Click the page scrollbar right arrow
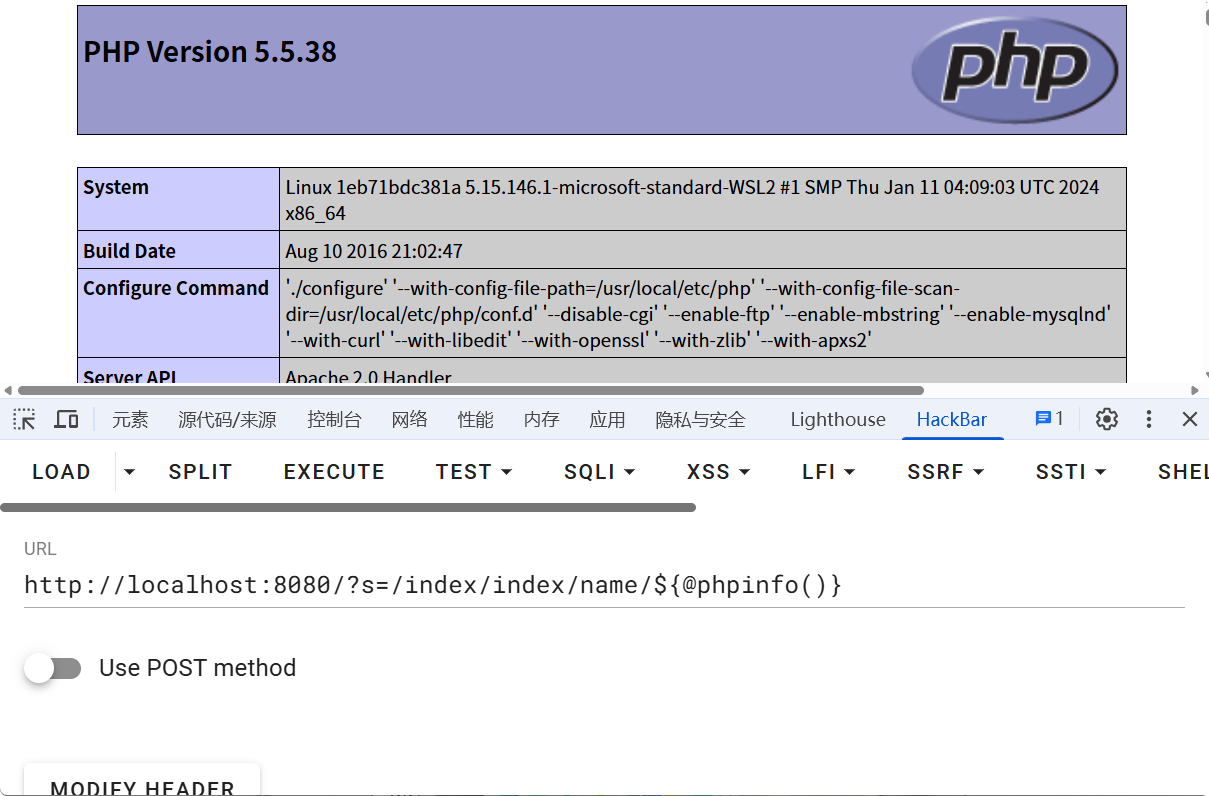 [x=1195, y=390]
